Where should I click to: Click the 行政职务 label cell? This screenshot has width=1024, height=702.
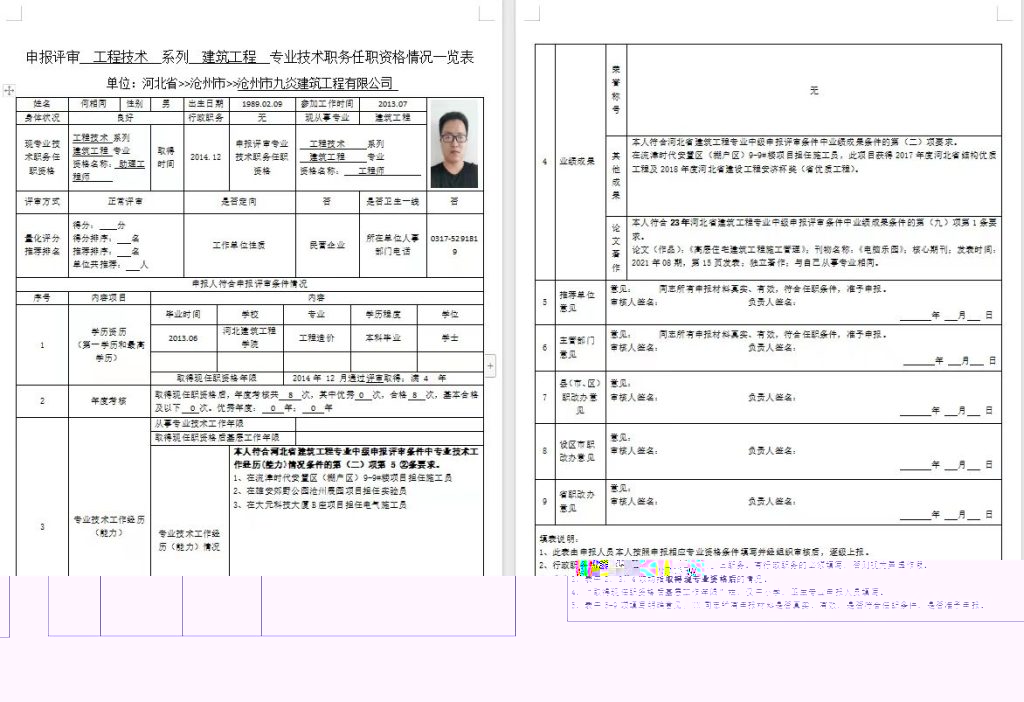click(x=206, y=118)
